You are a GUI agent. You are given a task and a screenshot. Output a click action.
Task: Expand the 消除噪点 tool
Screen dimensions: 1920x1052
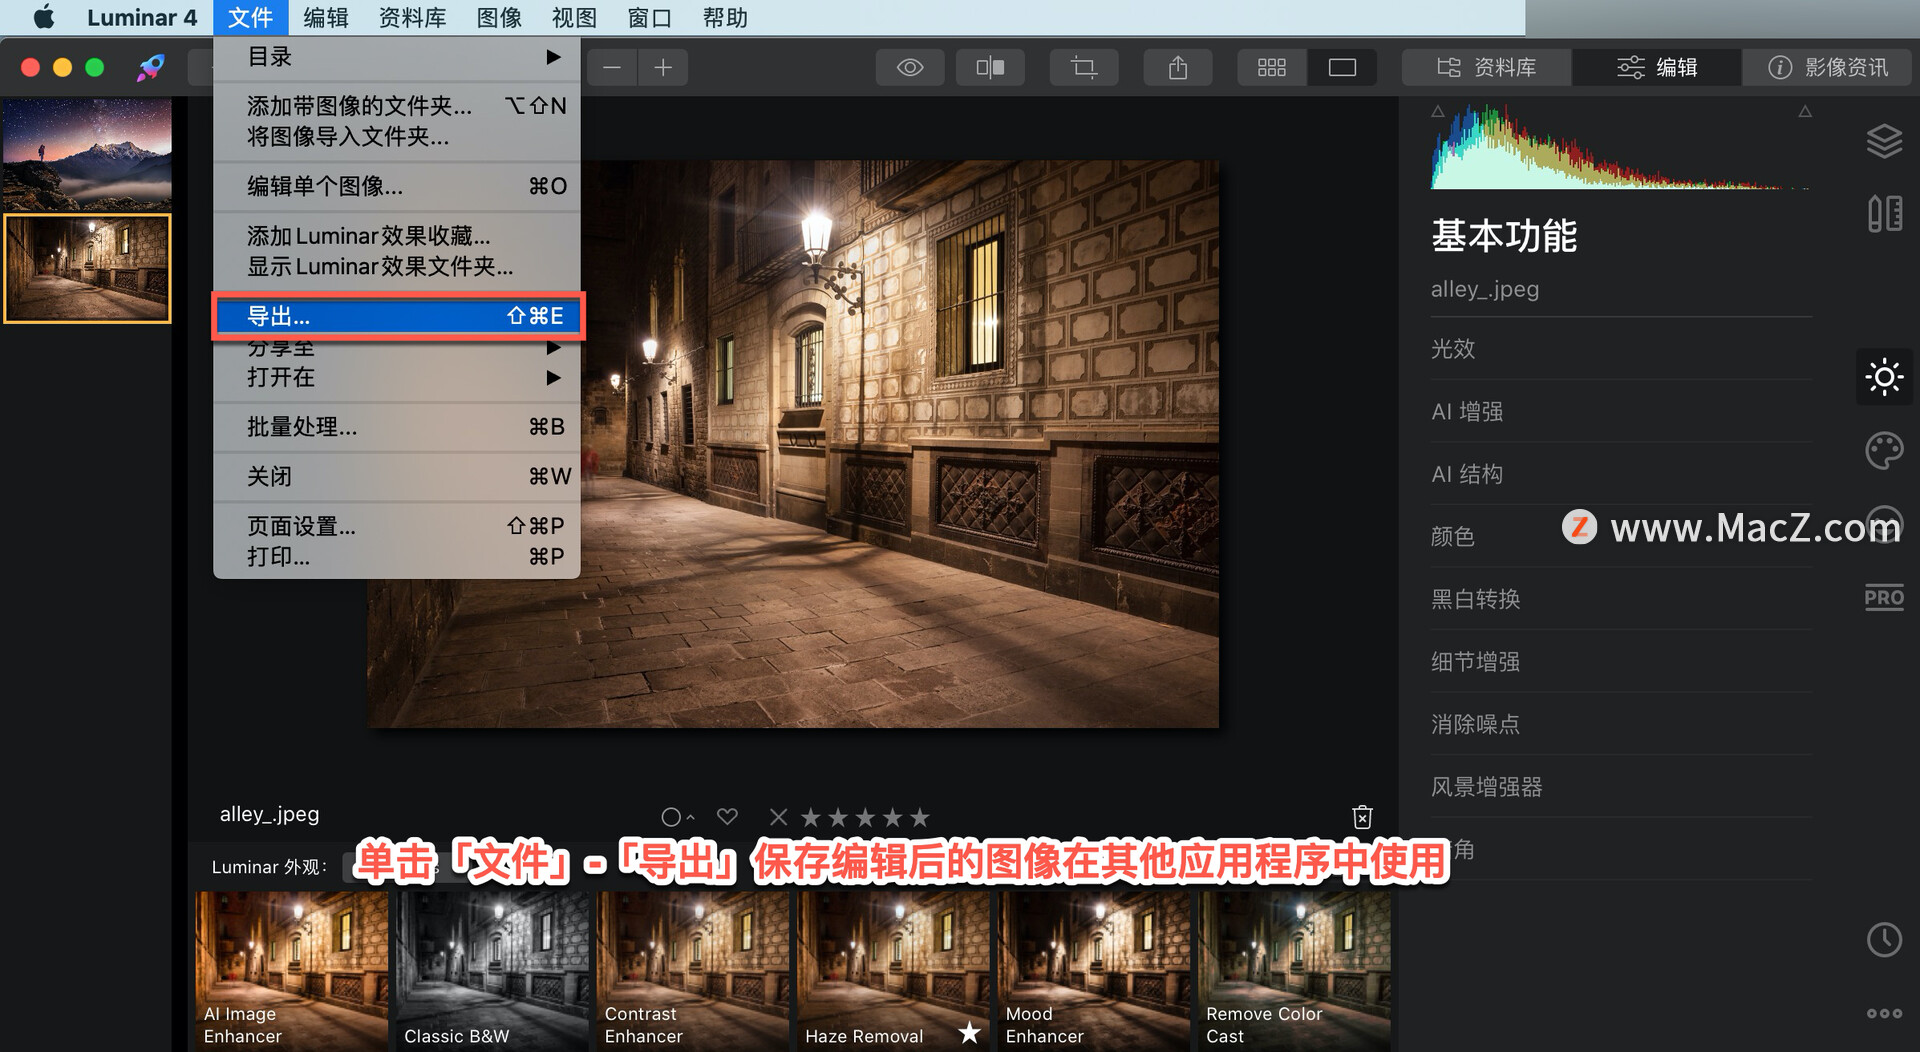(x=1620, y=724)
